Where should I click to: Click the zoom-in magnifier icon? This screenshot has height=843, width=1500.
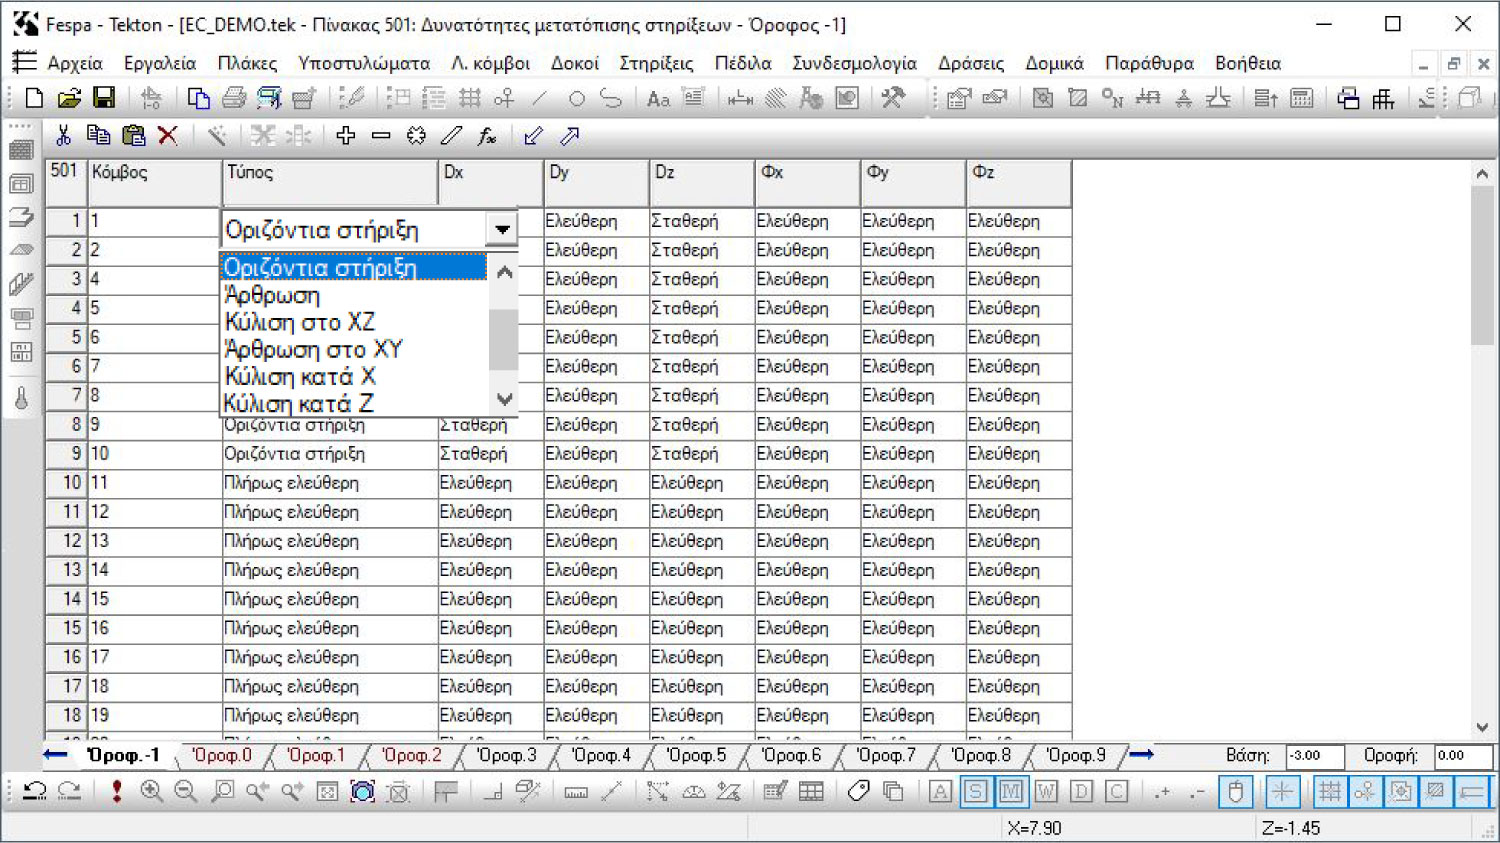[151, 792]
